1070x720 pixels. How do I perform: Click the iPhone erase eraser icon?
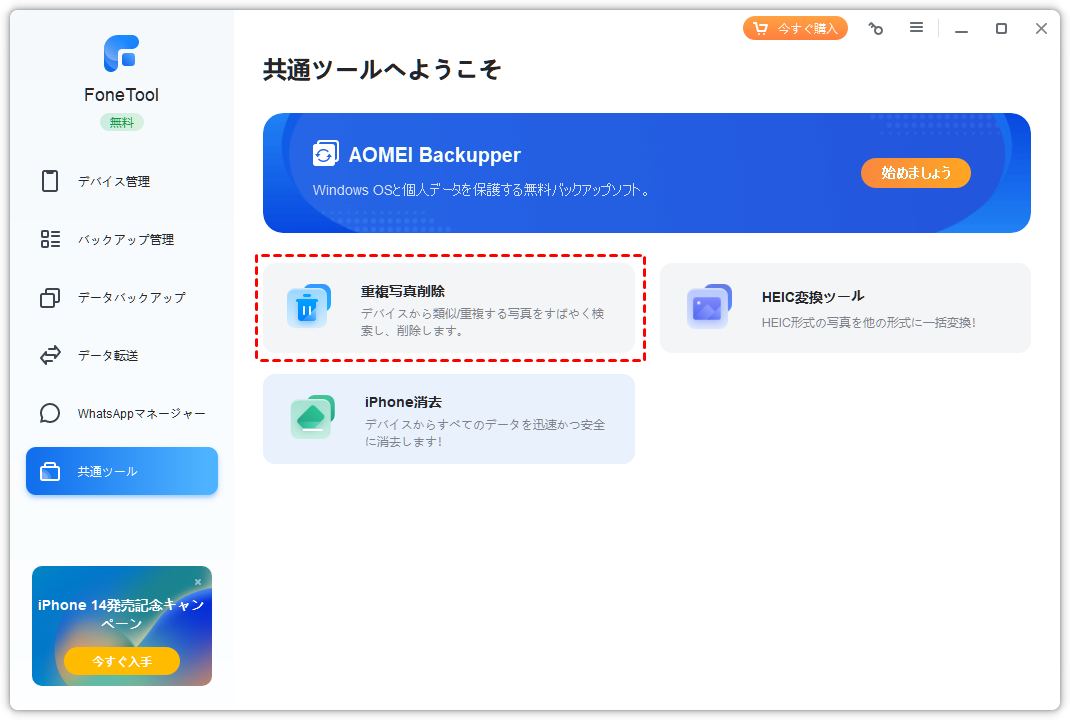[x=312, y=417]
